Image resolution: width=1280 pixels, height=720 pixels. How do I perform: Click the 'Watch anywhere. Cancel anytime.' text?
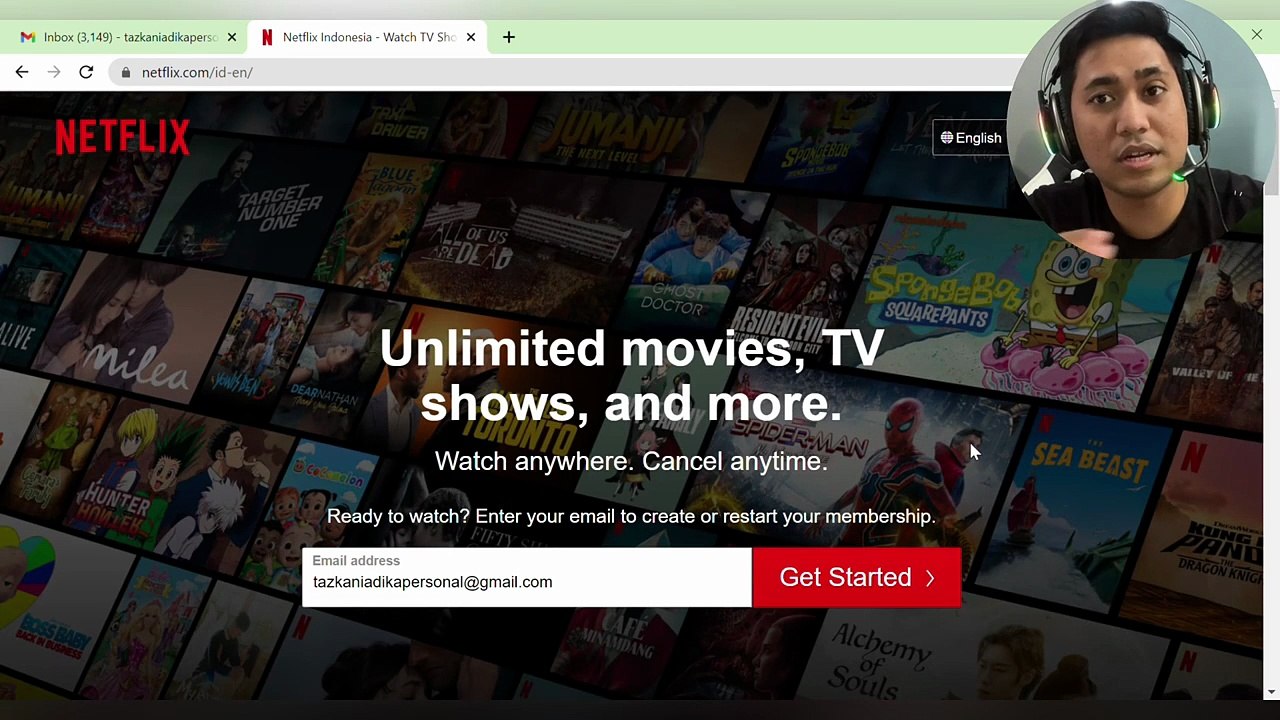point(631,461)
